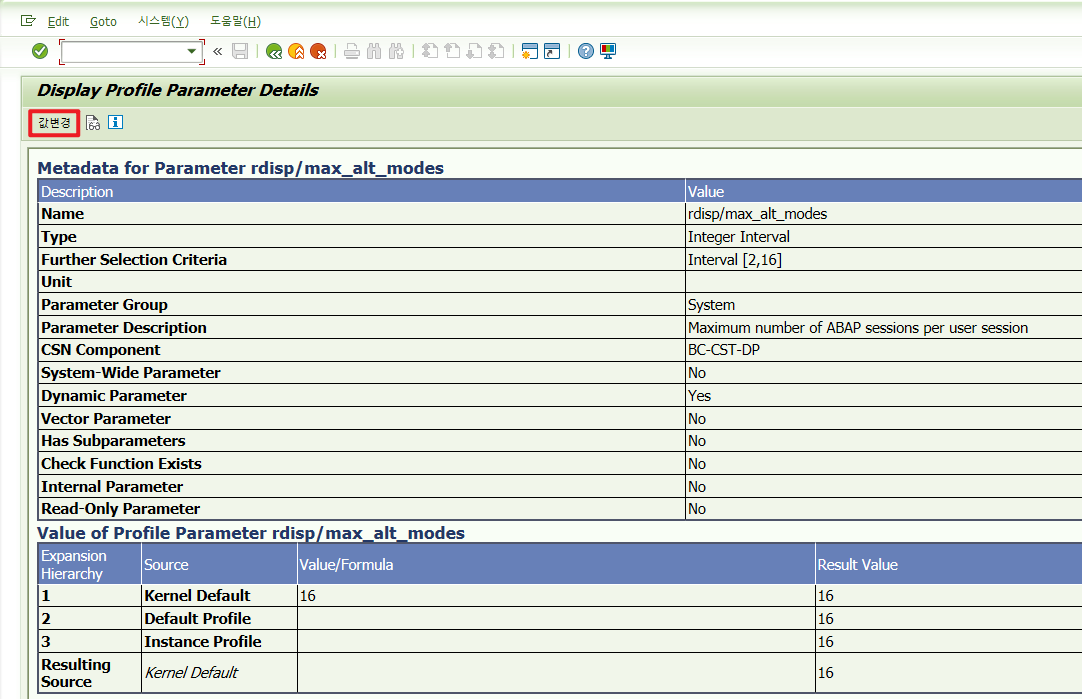Click the Result Value column header
This screenshot has height=699, width=1082.
949,564
